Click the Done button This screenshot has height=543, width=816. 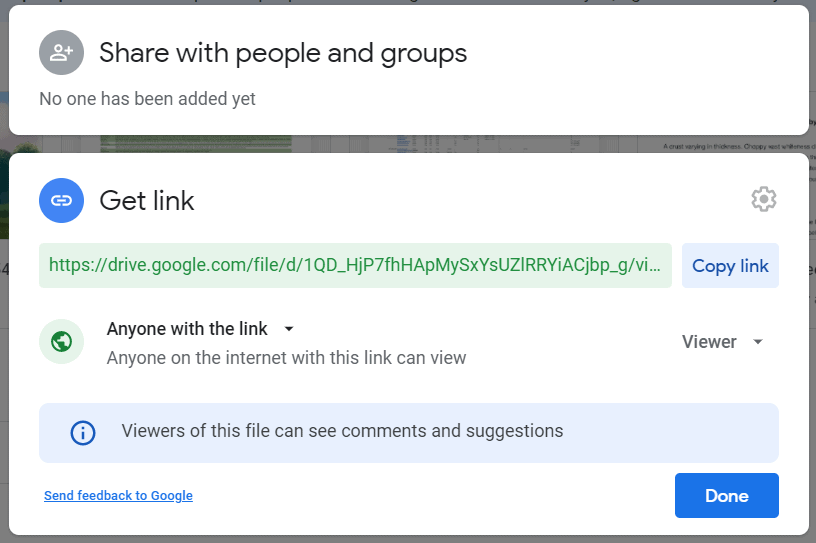[x=726, y=496]
